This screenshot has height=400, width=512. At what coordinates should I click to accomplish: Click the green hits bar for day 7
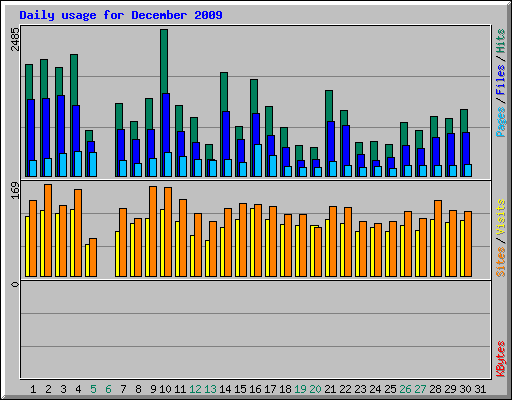click(x=119, y=116)
